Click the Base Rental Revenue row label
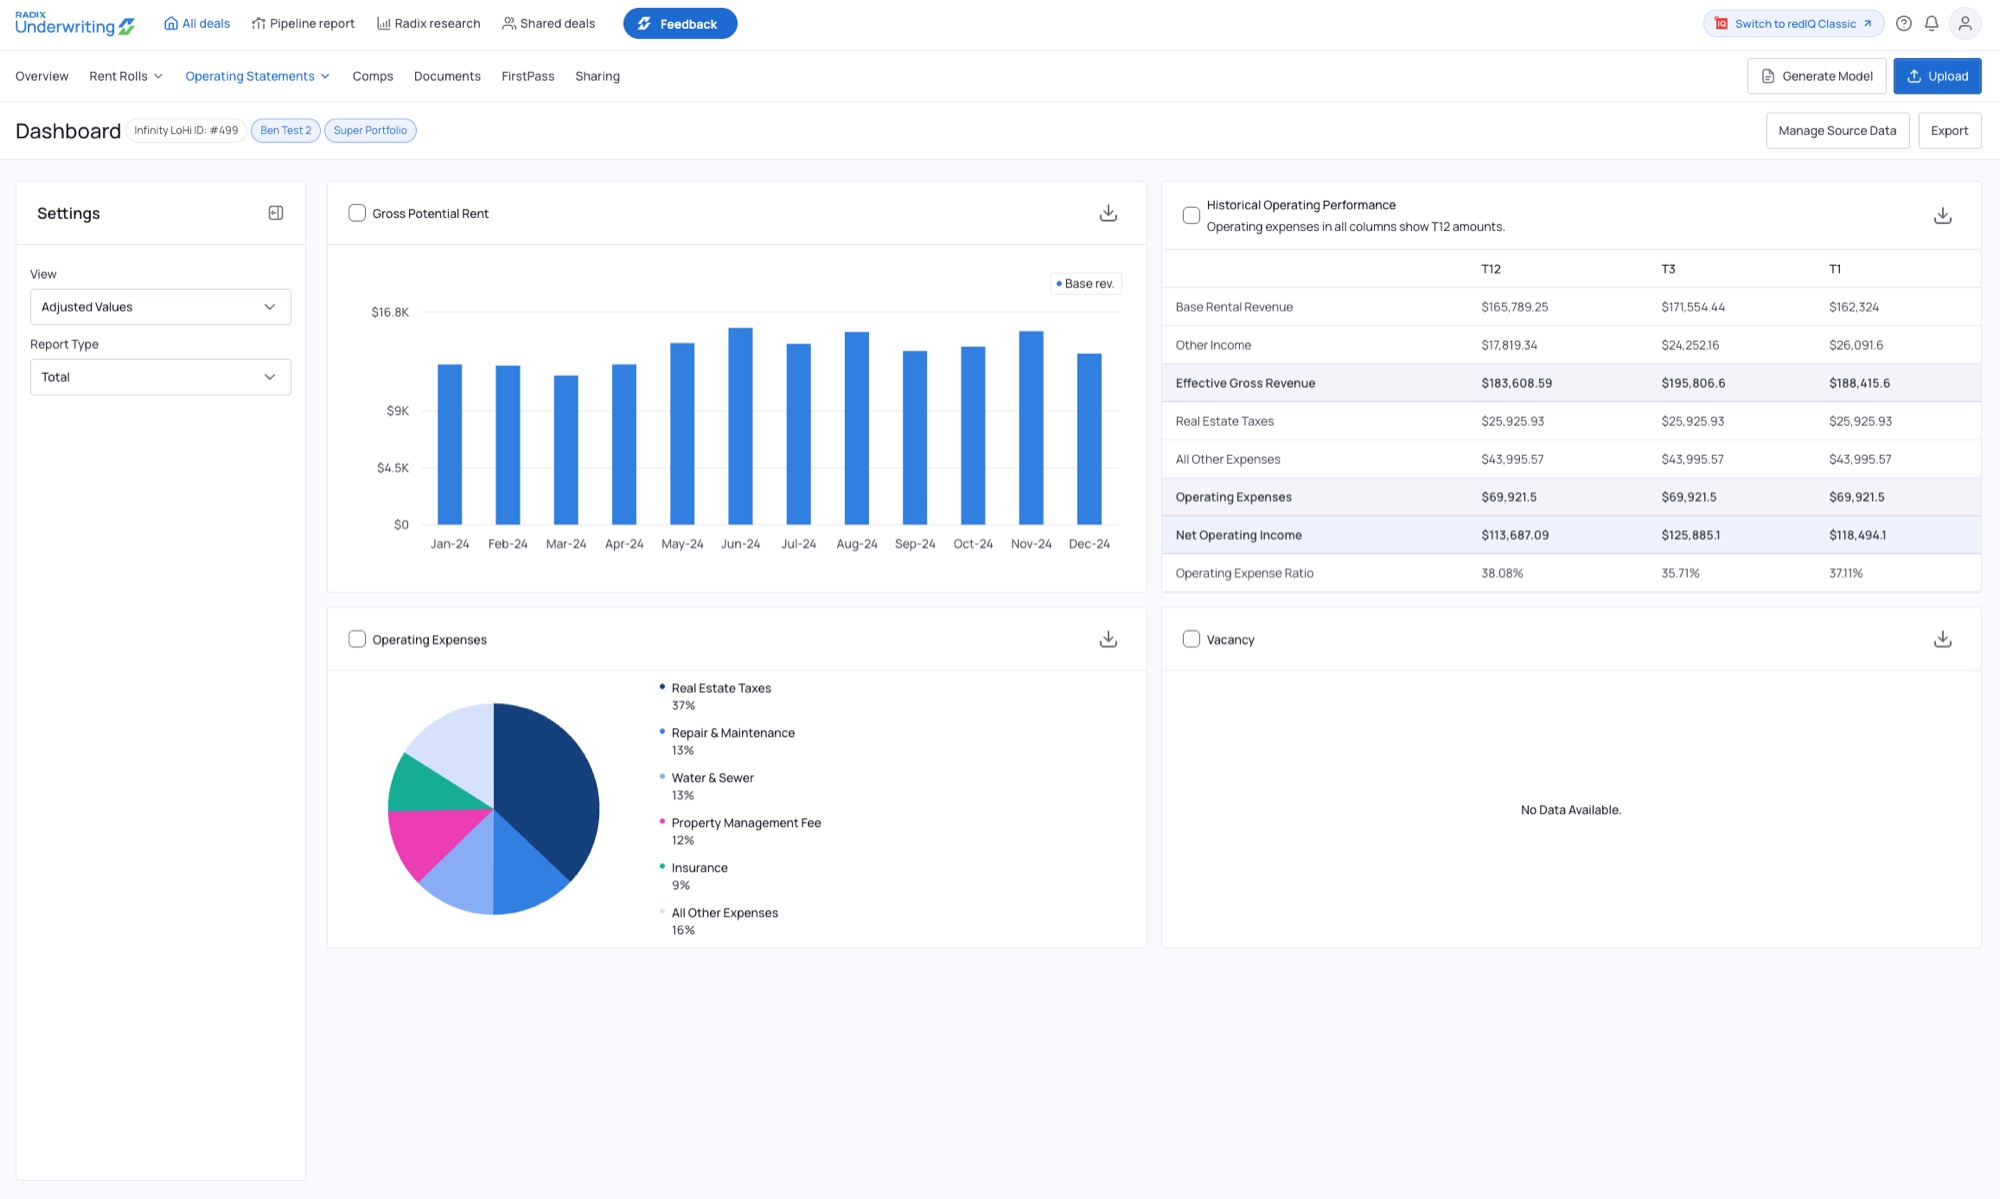The height and width of the screenshot is (1199, 2000). pos(1234,307)
